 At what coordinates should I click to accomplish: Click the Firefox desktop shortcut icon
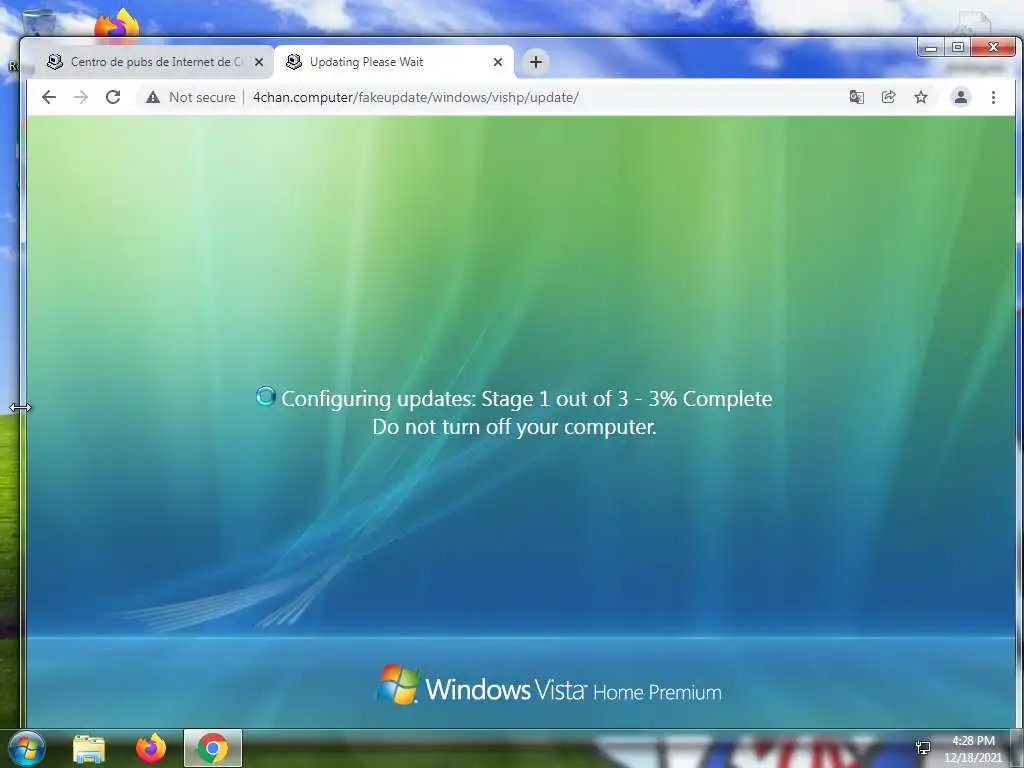tap(116, 24)
